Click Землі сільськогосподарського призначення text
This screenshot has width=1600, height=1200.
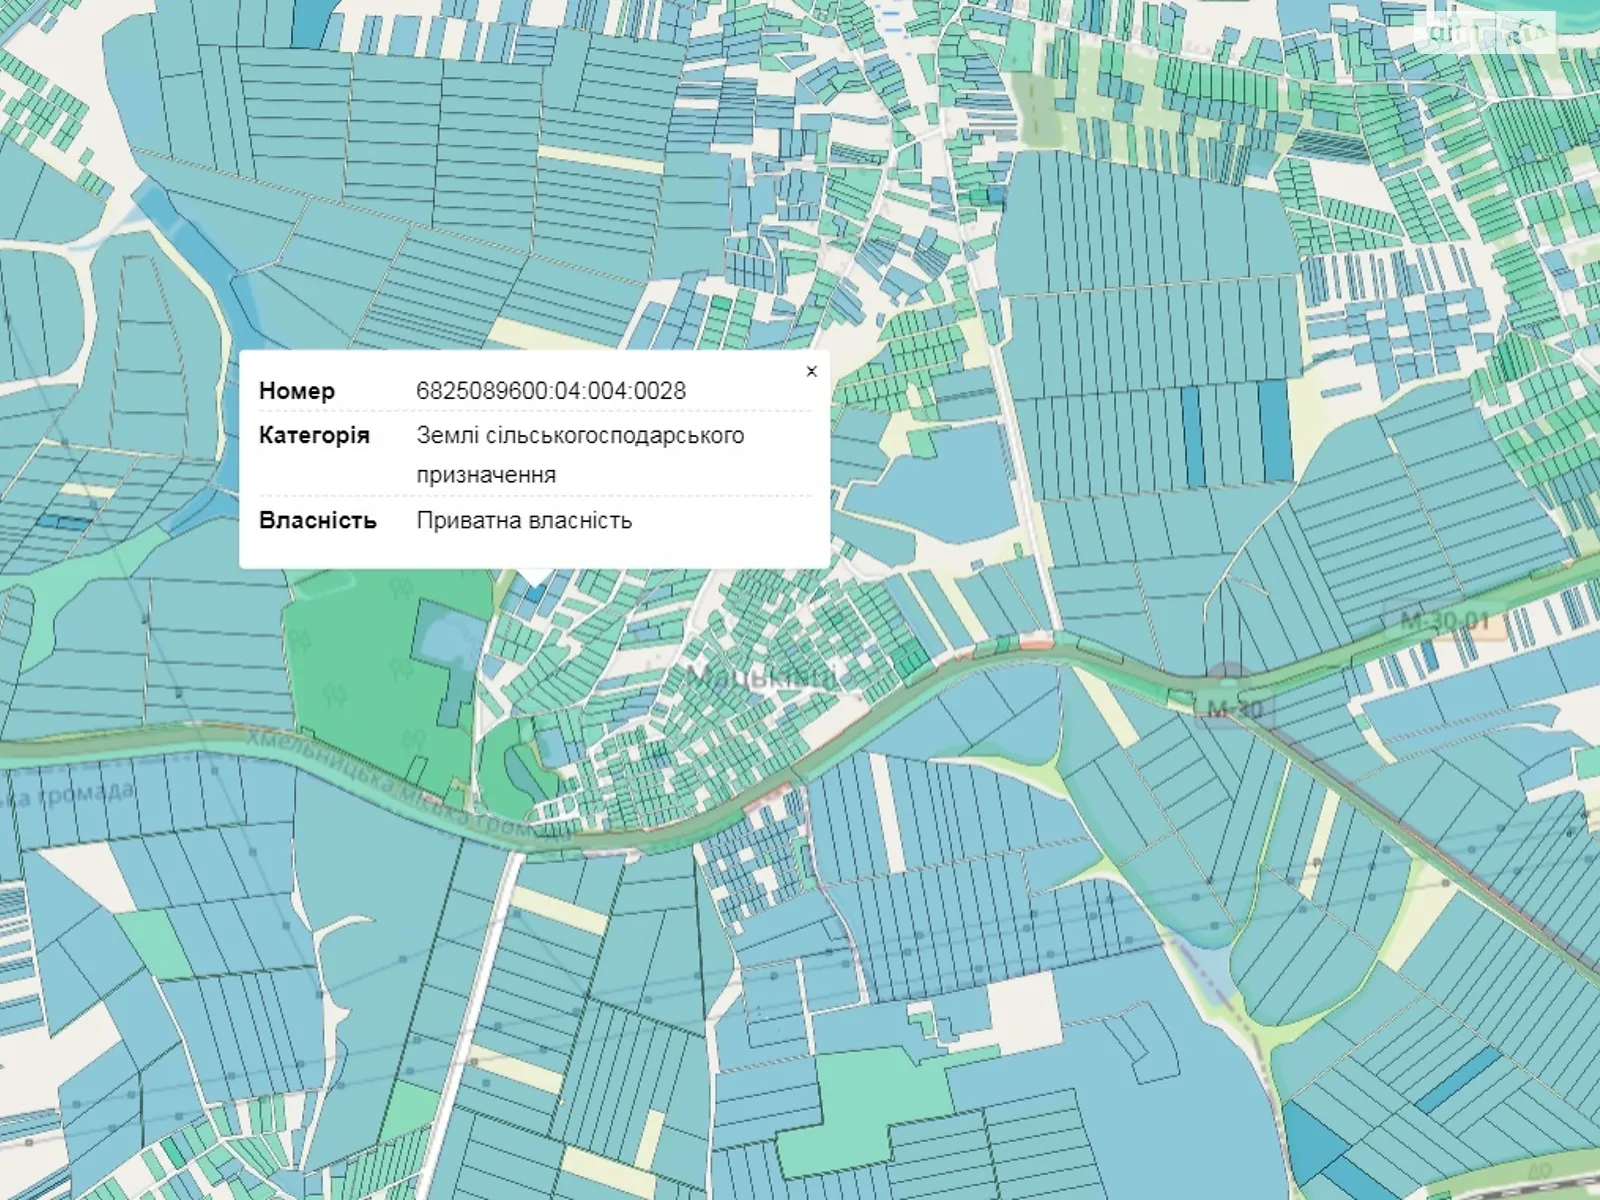click(x=580, y=455)
